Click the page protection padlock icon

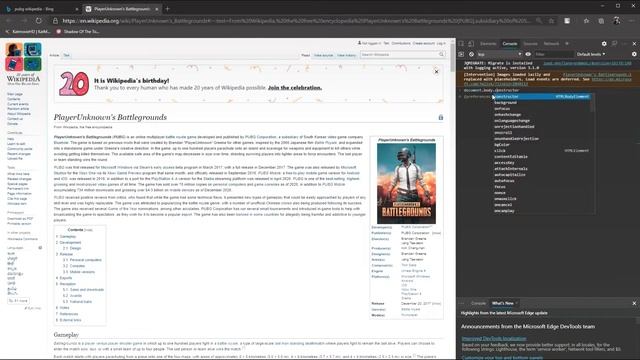(x=441, y=118)
